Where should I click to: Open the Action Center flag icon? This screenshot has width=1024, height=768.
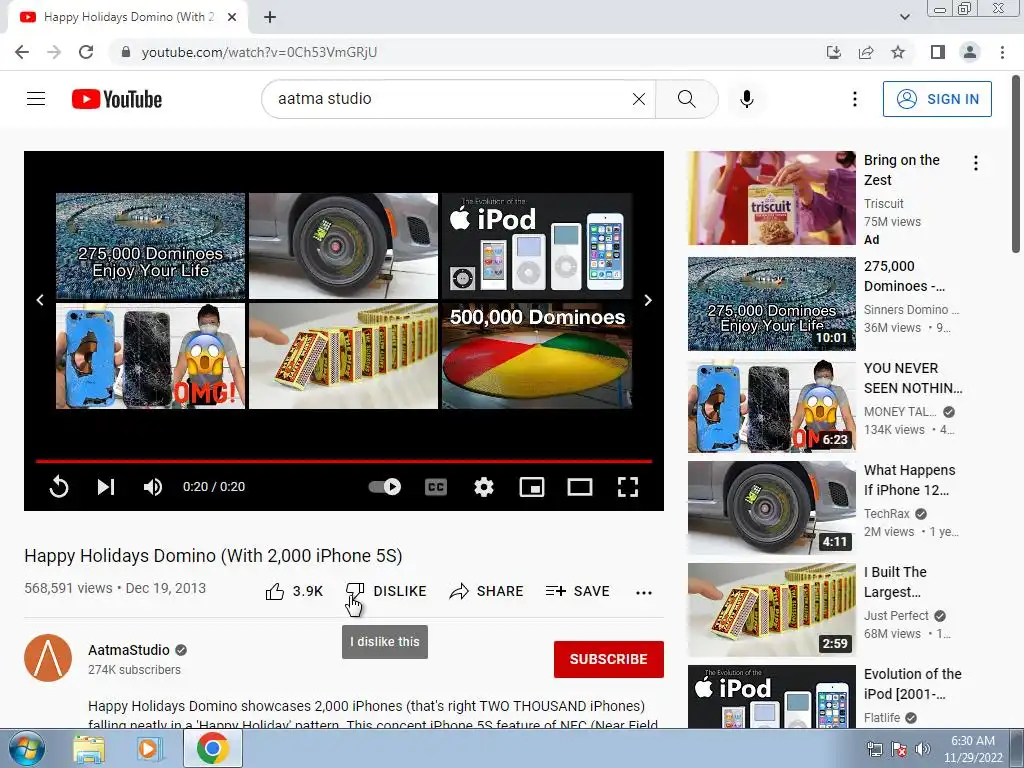(898, 749)
